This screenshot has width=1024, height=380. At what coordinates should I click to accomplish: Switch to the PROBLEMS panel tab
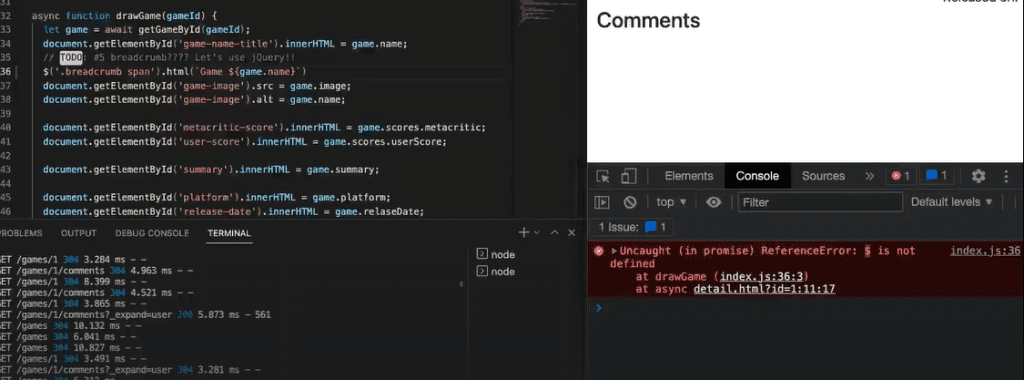pos(21,233)
